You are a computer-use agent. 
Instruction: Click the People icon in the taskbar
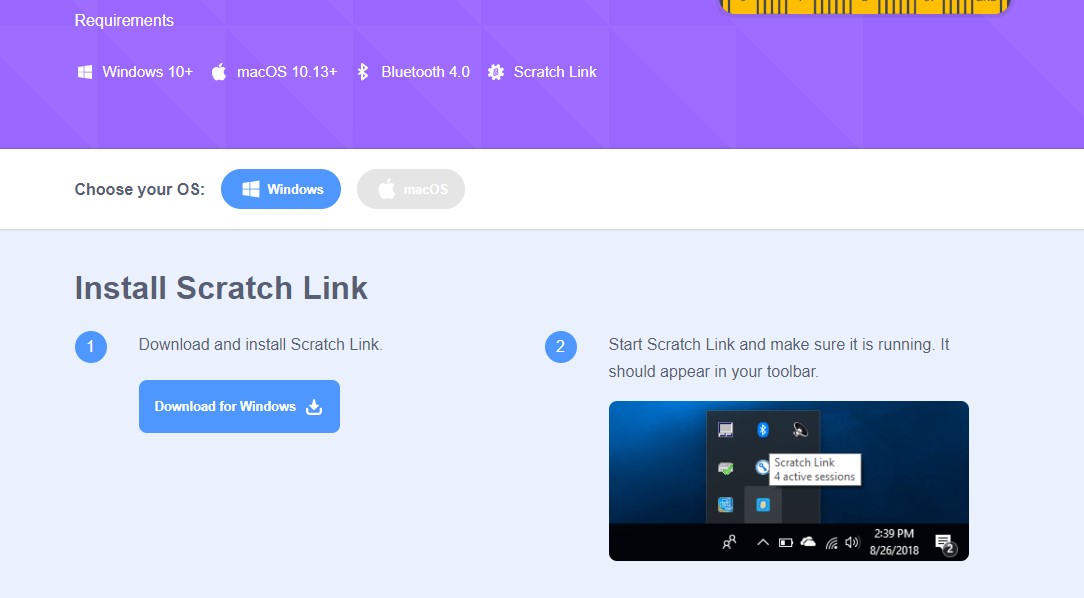[x=729, y=543]
